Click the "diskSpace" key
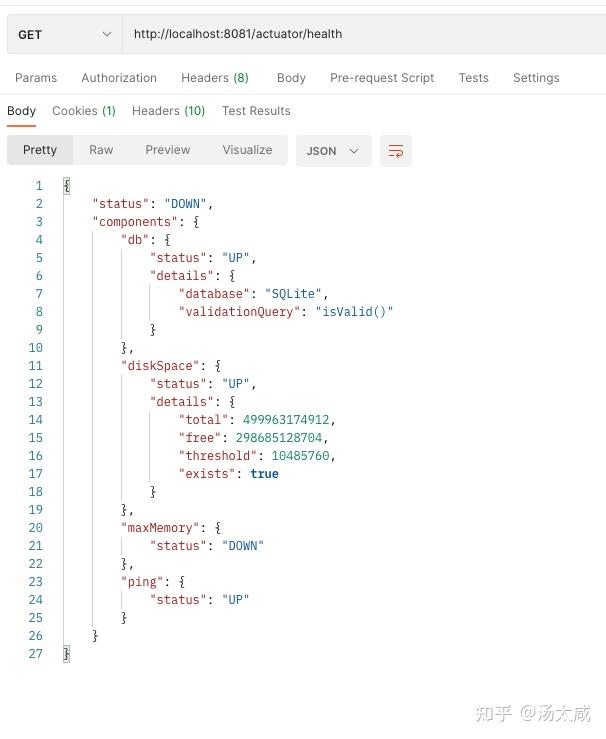This screenshot has height=739, width=606. tap(160, 366)
